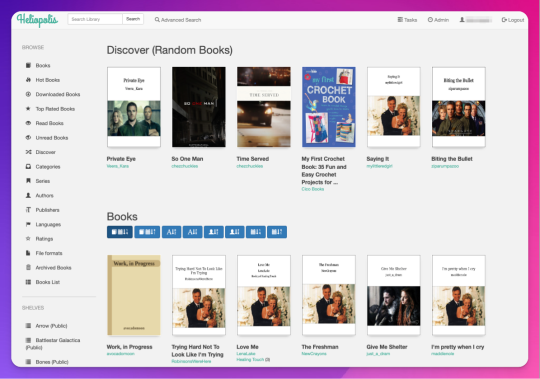Open The Freshman book cover
The image size is (540, 379).
point(329,295)
